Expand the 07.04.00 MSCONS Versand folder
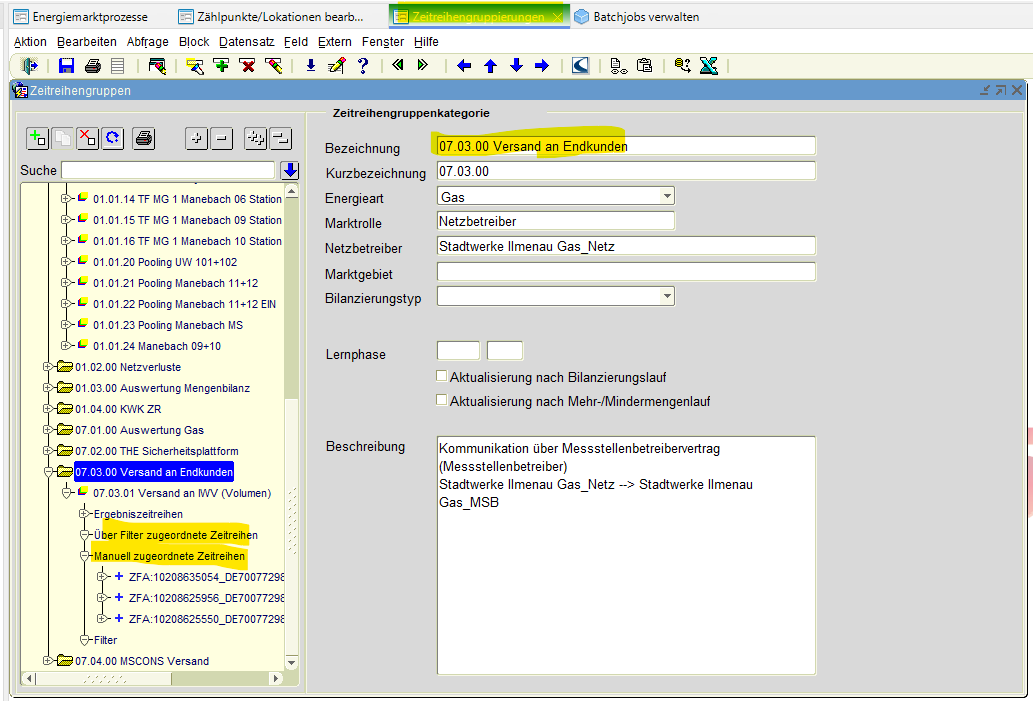Viewport: 1033px width, 701px height. coord(48,660)
